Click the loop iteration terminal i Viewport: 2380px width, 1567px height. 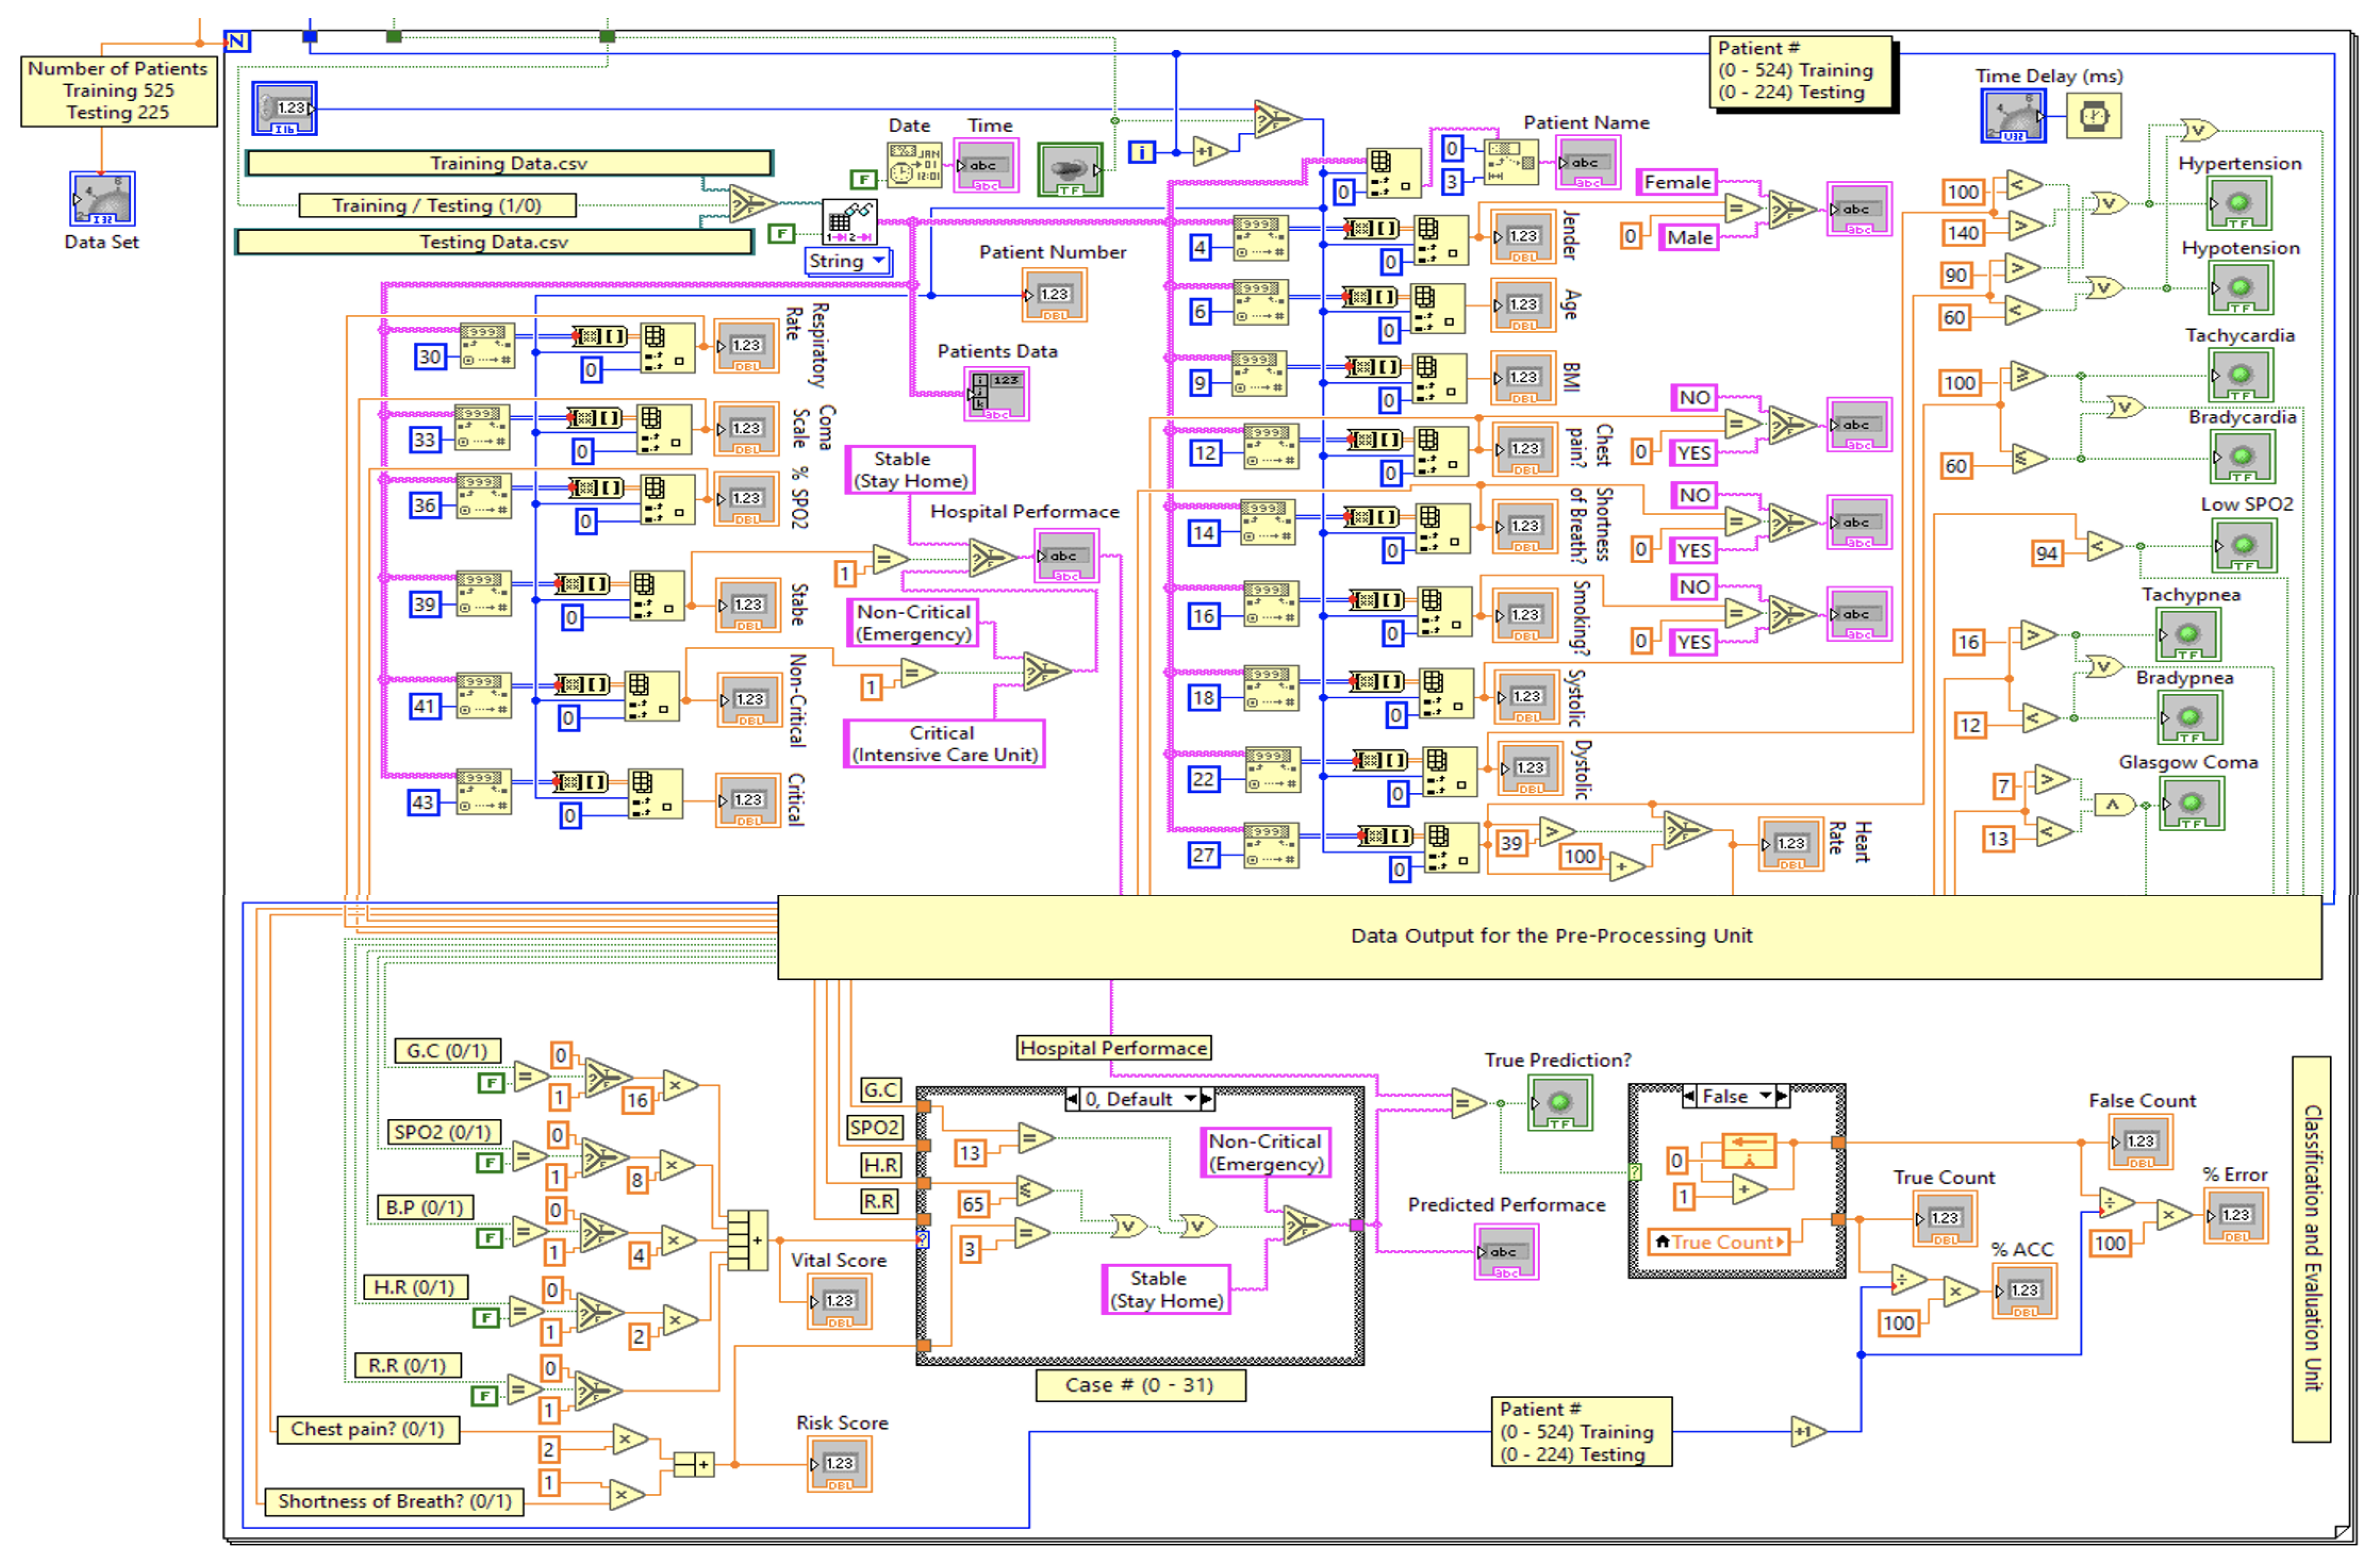[1141, 152]
